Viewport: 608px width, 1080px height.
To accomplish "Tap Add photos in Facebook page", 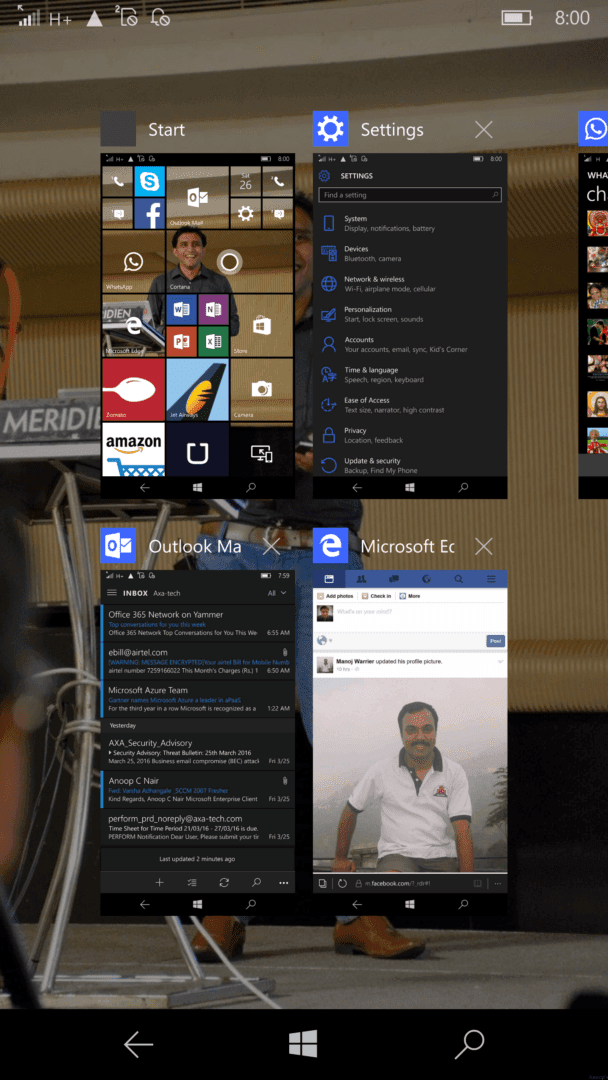I will coord(335,596).
